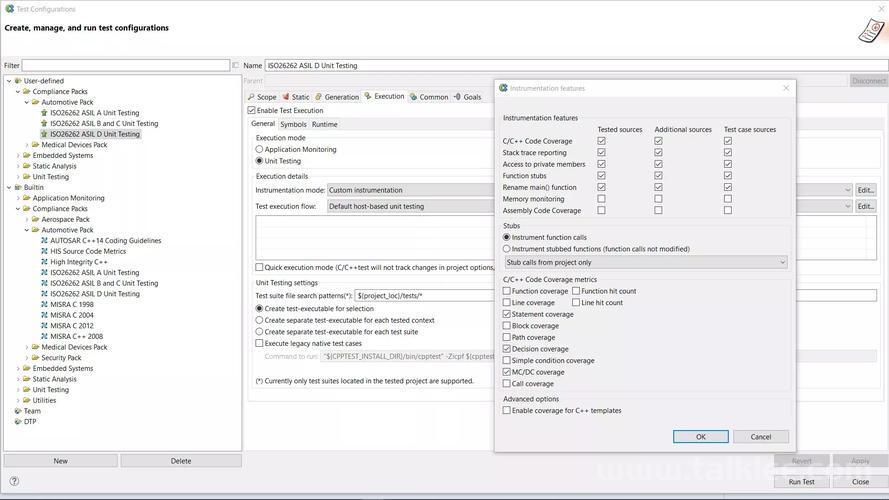Open the Runtime sub-tab
Screen dimensions: 889x500
(324, 124)
